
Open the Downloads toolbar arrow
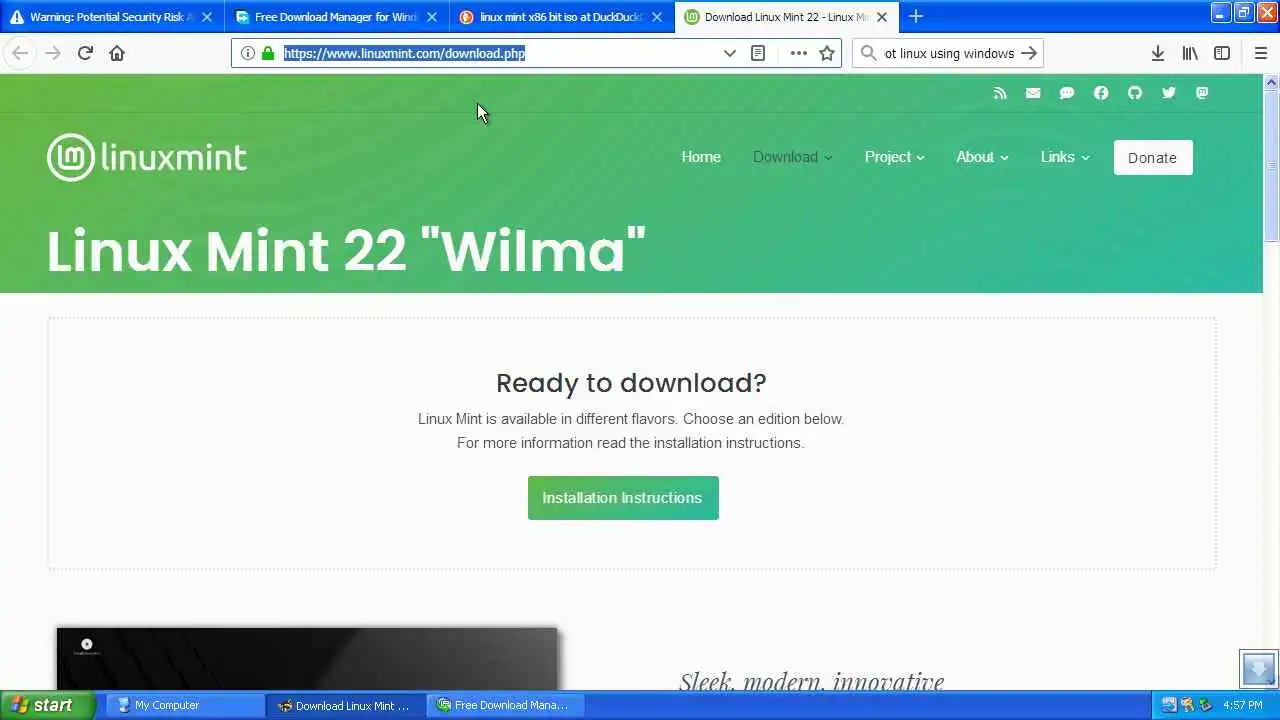pyautogui.click(x=1157, y=53)
